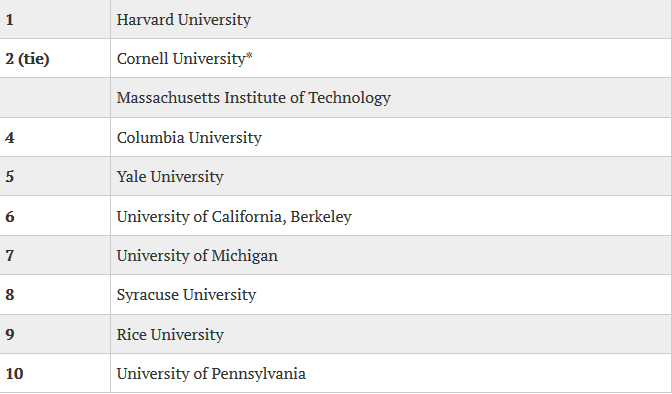Click the '2 (tie)' rank cell
The image size is (672, 394).
(x=55, y=58)
